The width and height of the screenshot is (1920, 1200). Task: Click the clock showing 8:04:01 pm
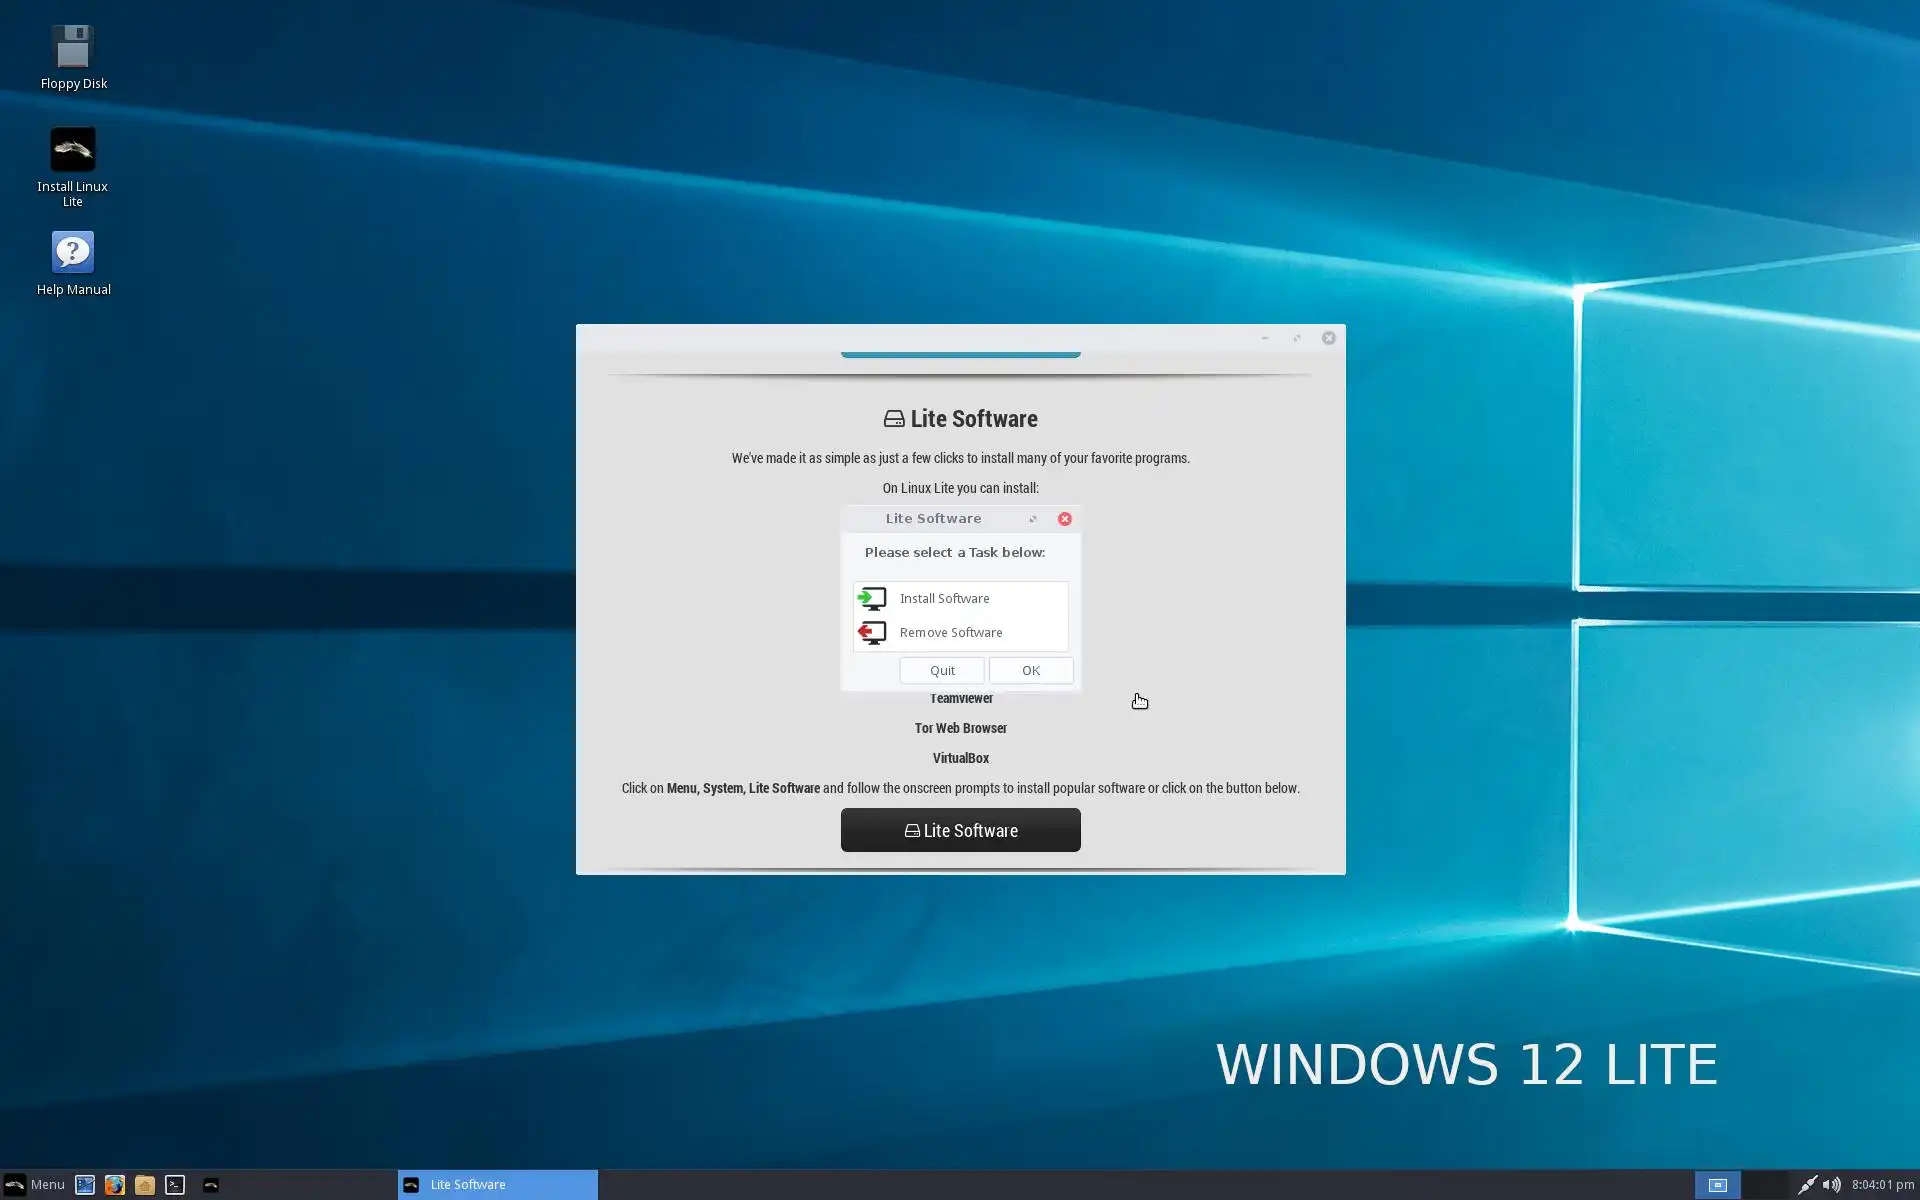pyautogui.click(x=1882, y=1184)
